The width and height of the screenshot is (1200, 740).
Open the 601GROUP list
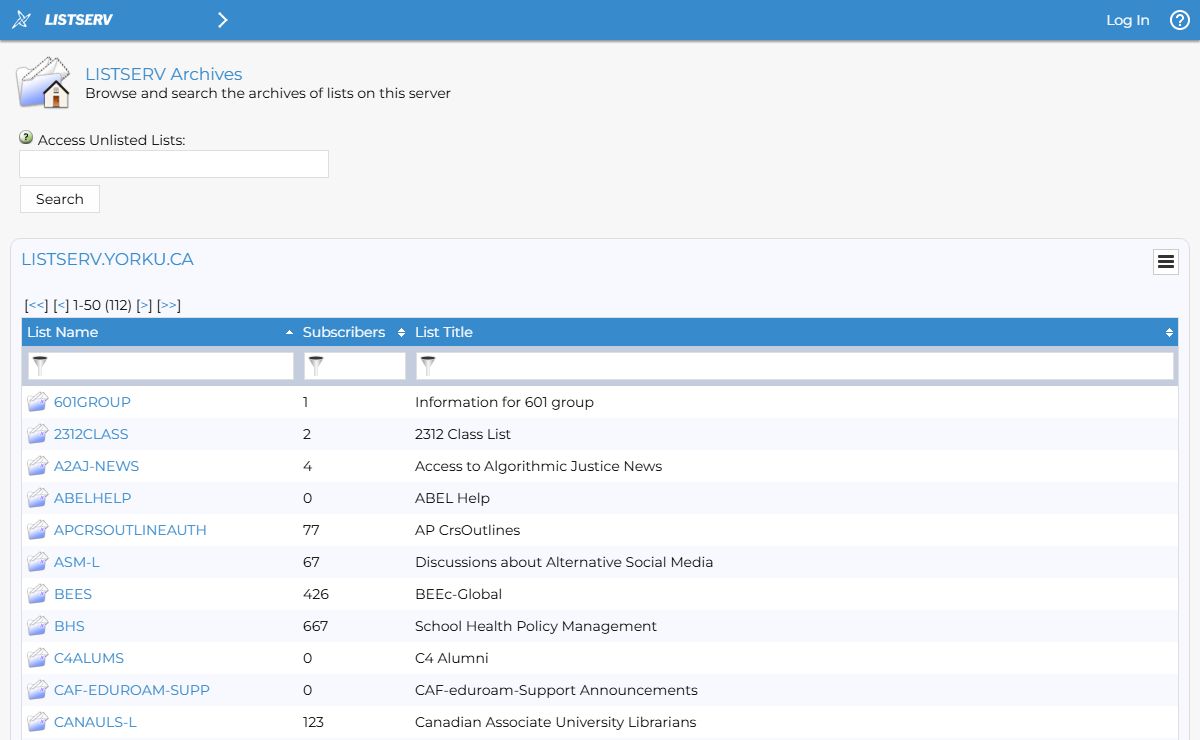(92, 402)
